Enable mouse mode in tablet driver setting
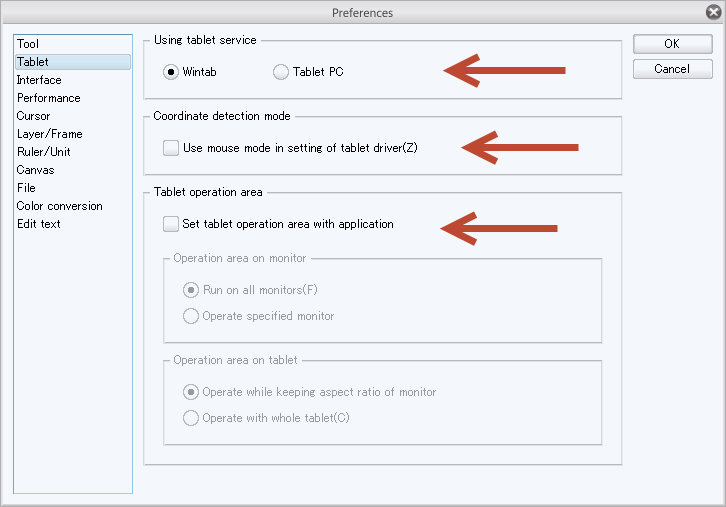 [171, 148]
